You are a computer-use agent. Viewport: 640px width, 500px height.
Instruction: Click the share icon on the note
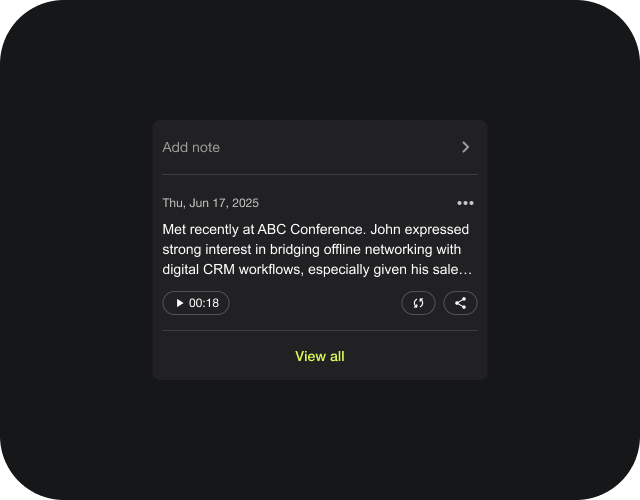pos(460,303)
